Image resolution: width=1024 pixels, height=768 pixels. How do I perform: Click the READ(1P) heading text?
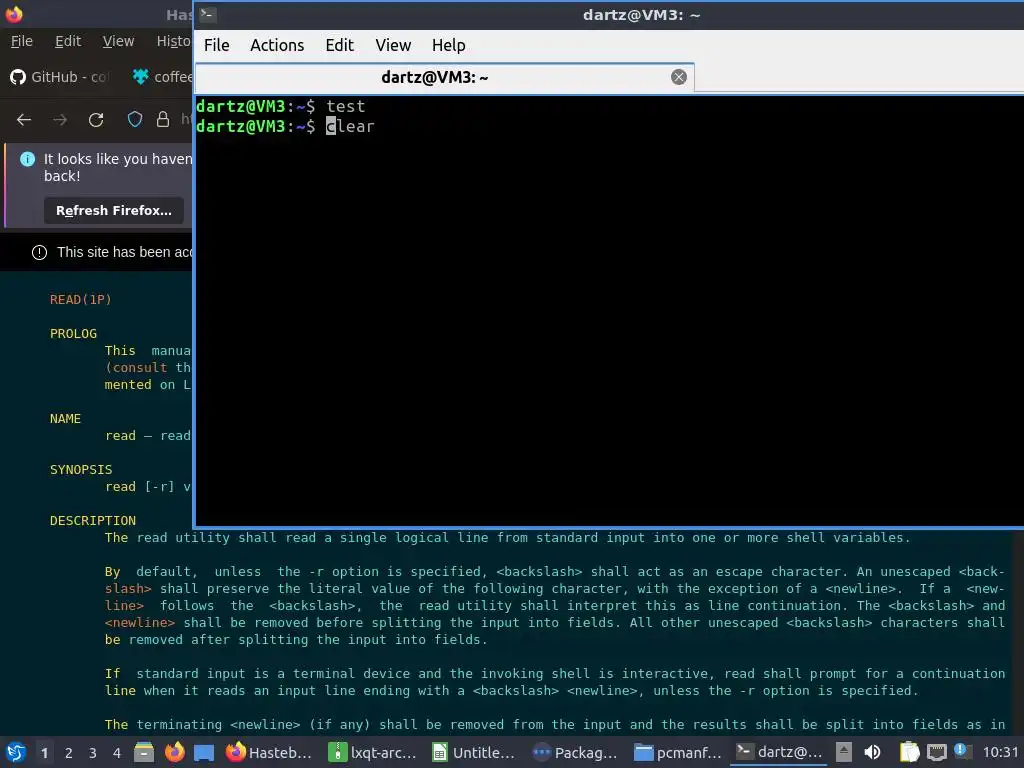point(80,299)
